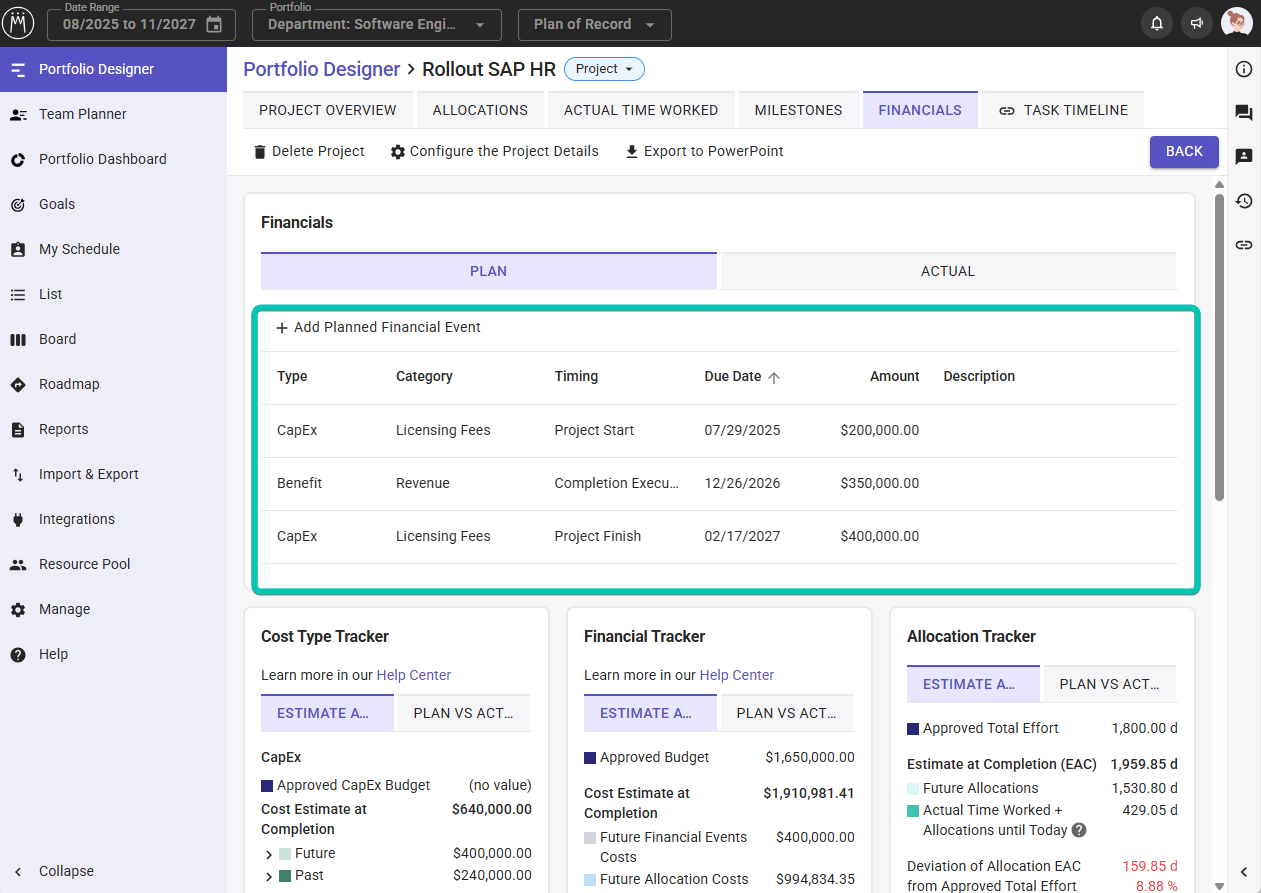Click the help icon beside Allocations until Today

click(1079, 830)
